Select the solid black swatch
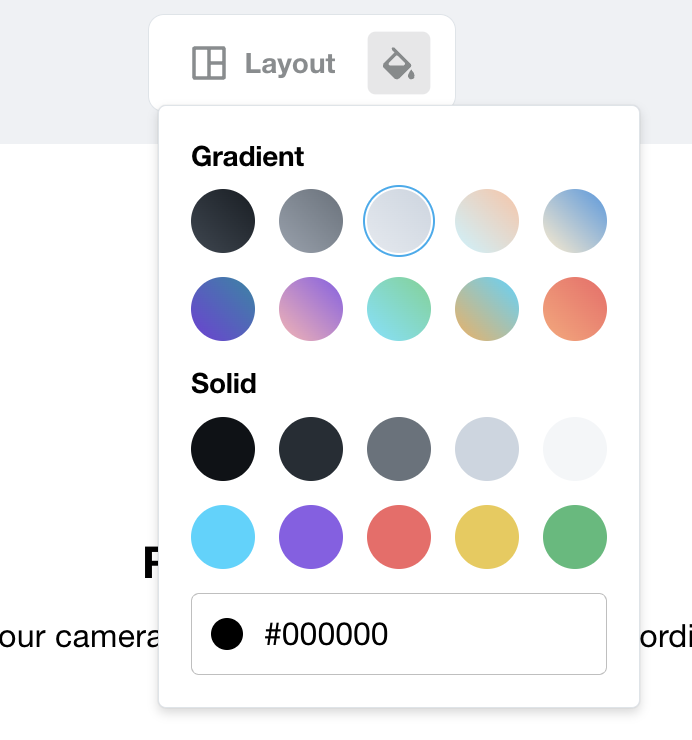Viewport: 692px width, 740px height. click(223, 449)
